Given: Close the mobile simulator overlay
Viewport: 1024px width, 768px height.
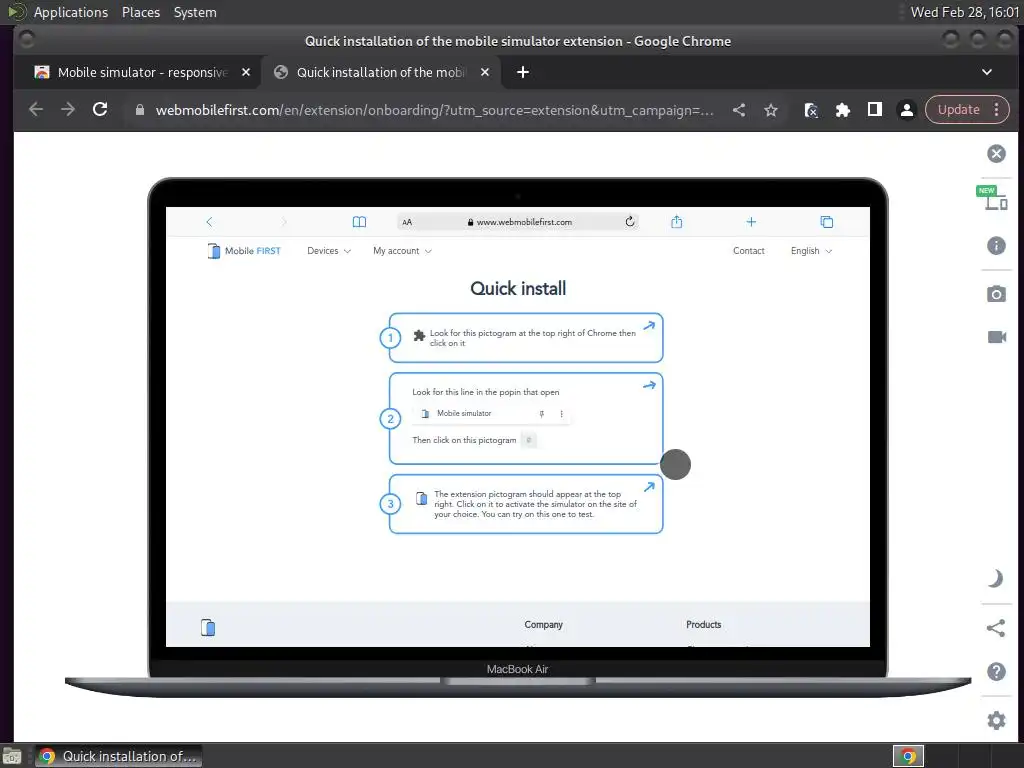Looking at the screenshot, I should (x=996, y=153).
